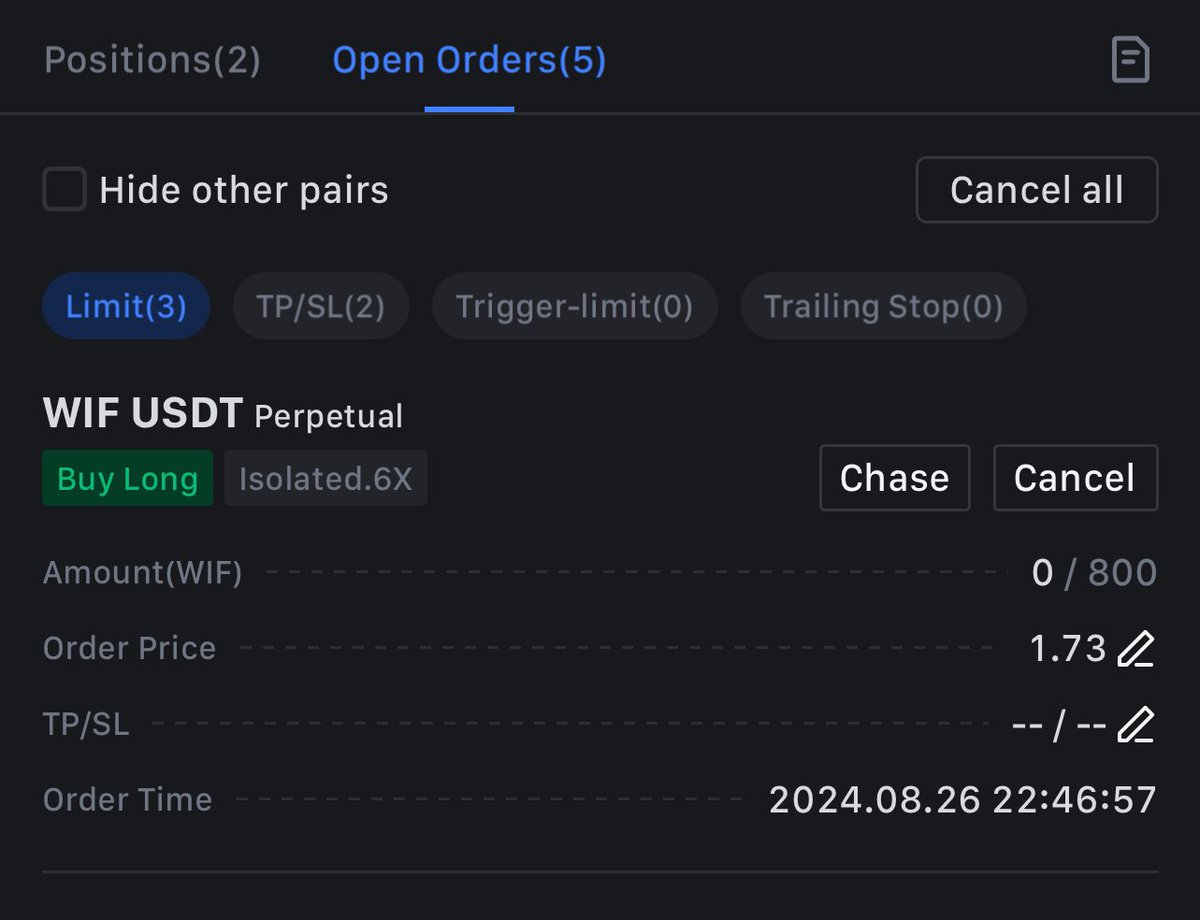This screenshot has width=1200, height=920.
Task: Switch to the Positions(2) tab
Action: pos(153,61)
